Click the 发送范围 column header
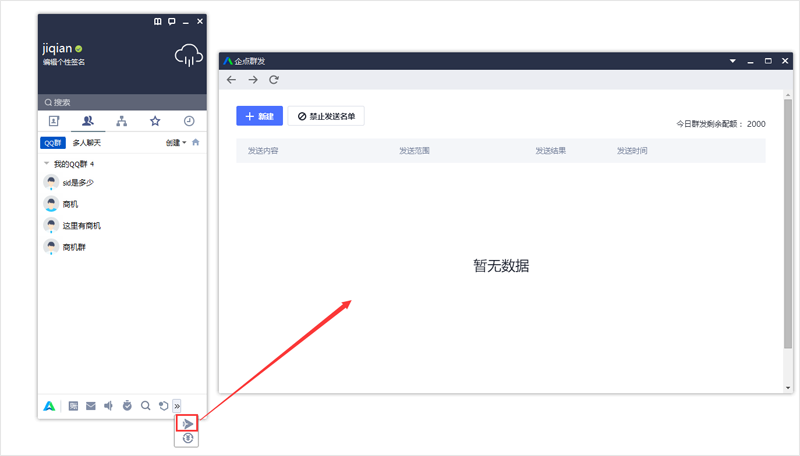The image size is (800, 456). coord(414,150)
